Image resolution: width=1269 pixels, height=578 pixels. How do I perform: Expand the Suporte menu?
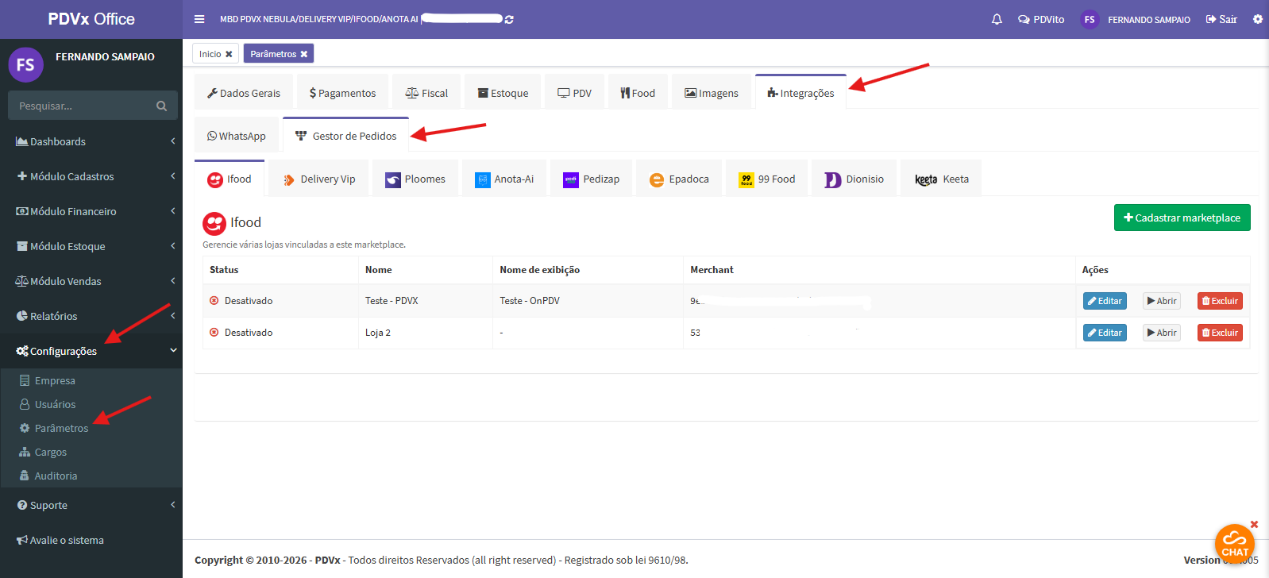click(x=91, y=506)
